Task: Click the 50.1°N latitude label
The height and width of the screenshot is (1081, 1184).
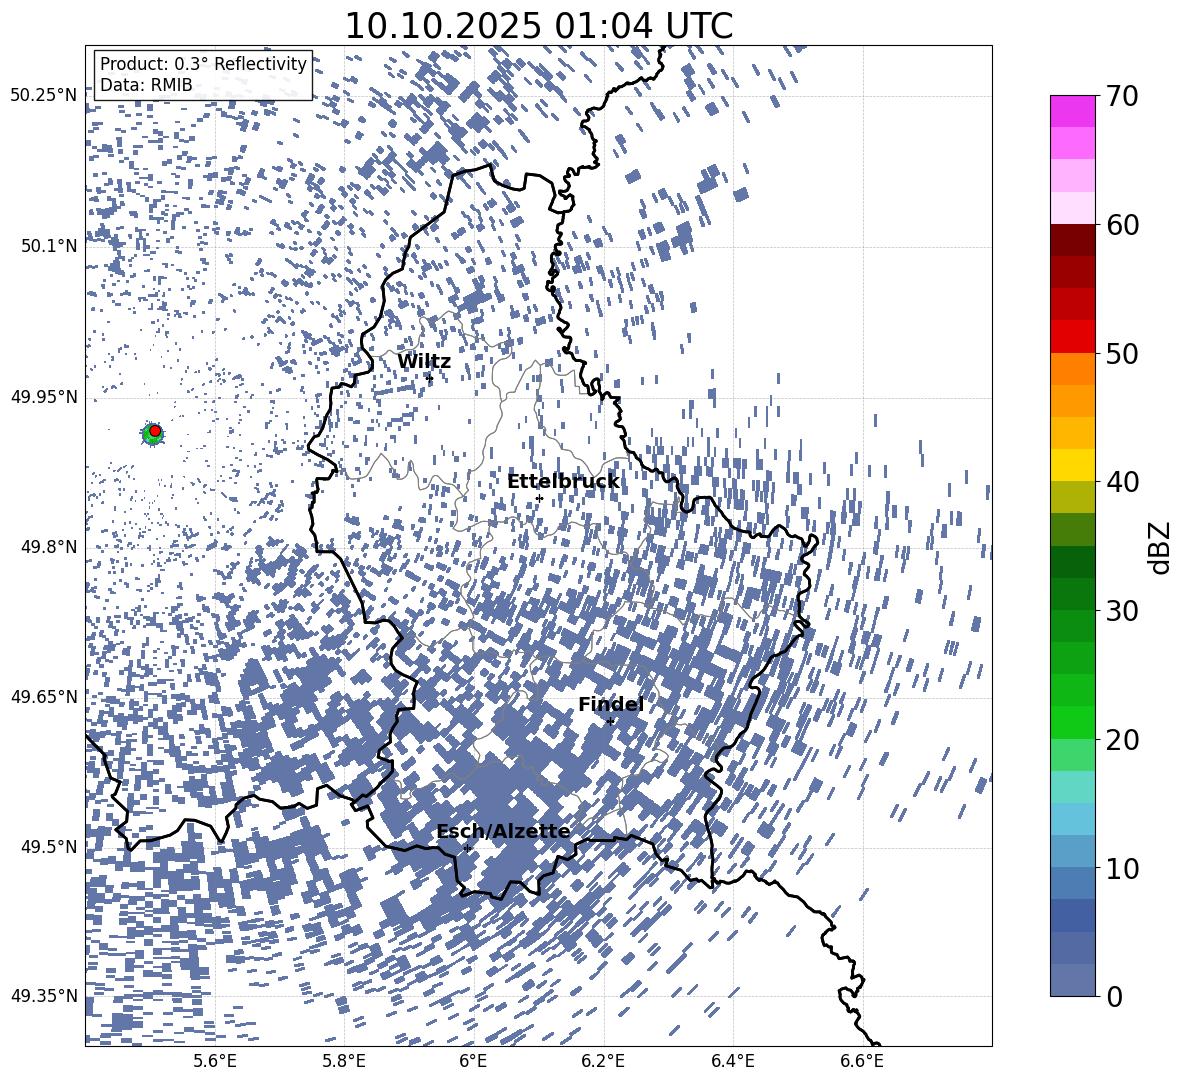Action: [x=48, y=246]
